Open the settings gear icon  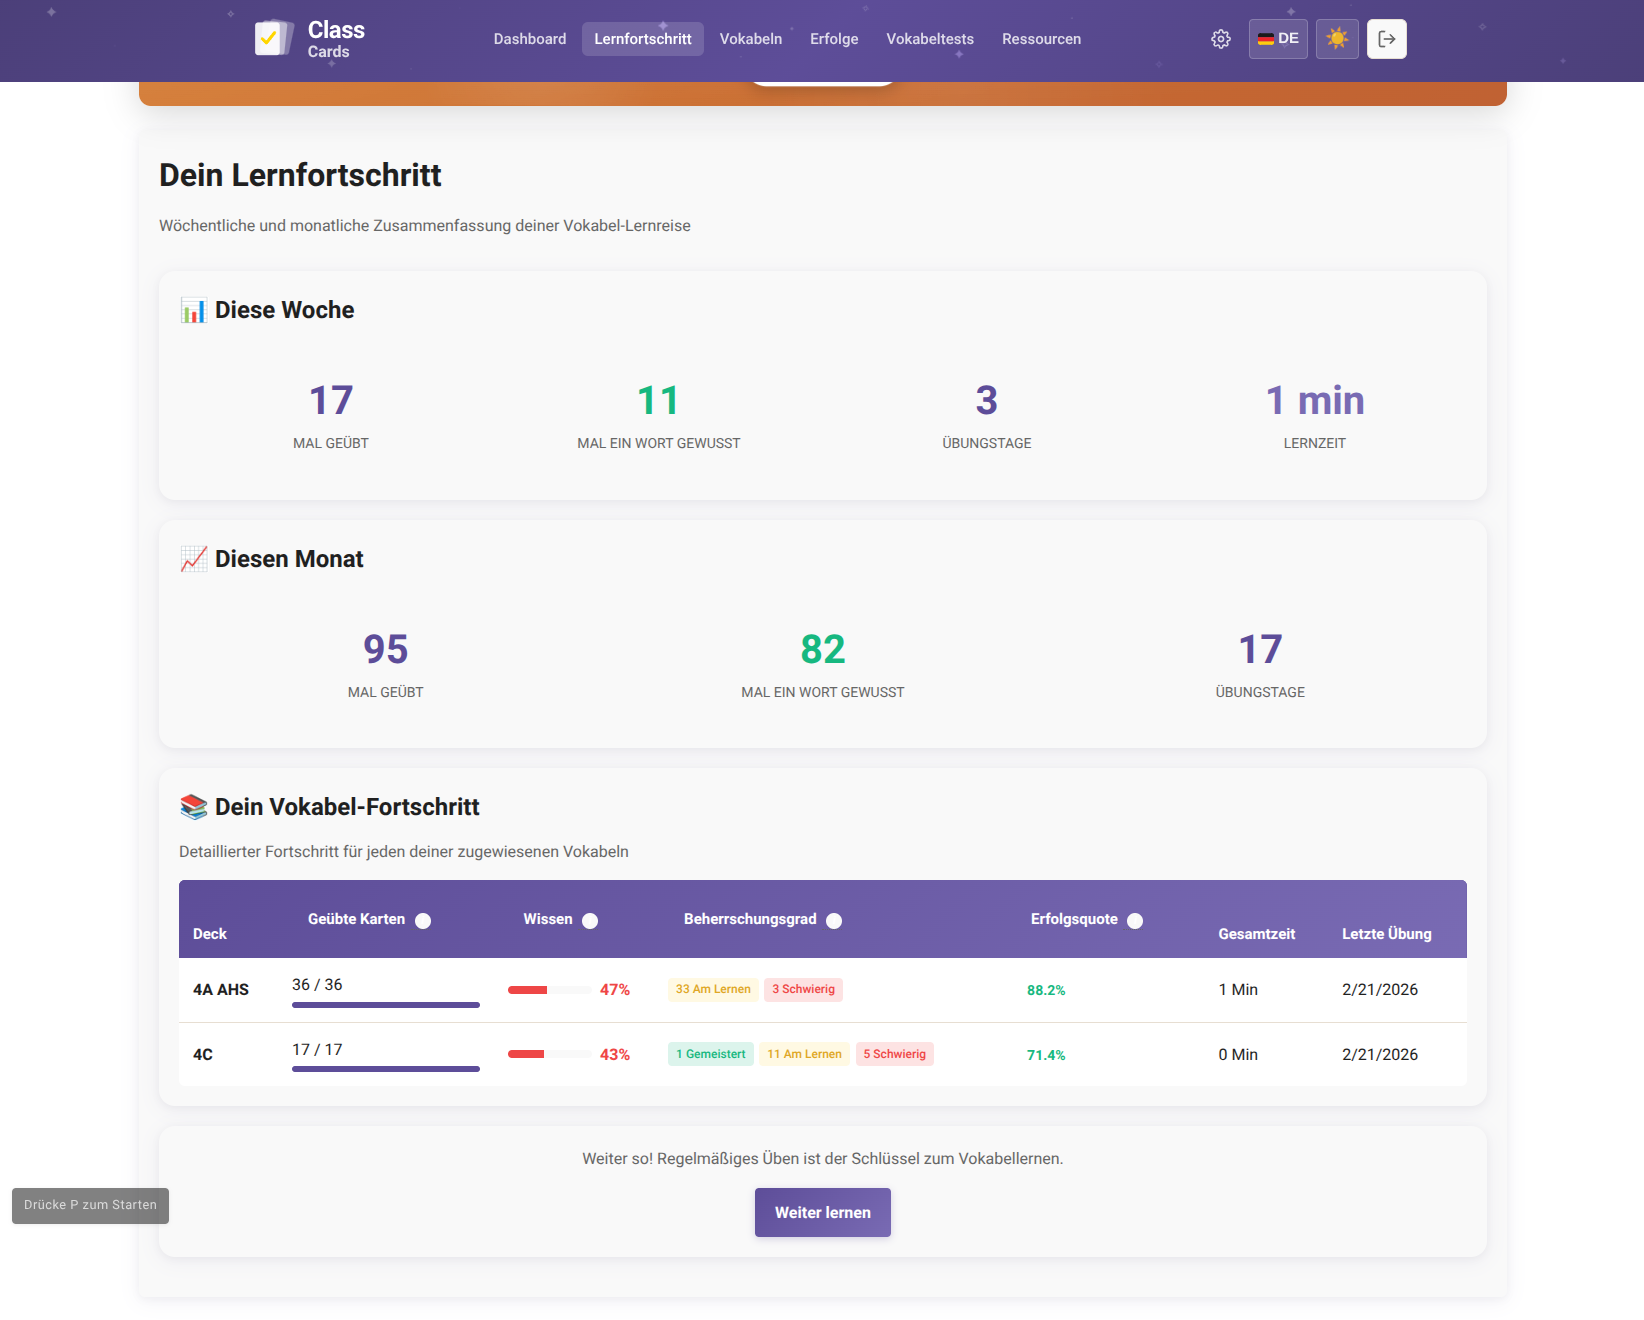(1220, 38)
